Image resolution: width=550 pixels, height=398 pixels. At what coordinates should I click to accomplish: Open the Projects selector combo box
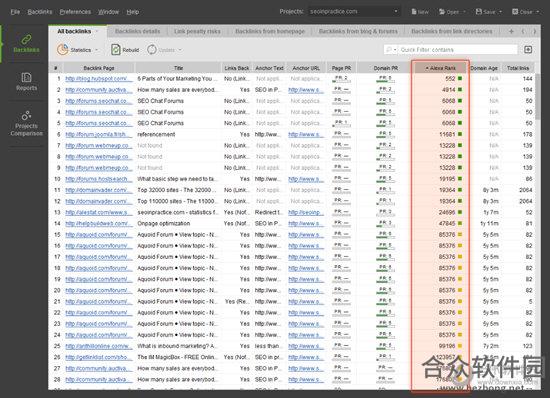pos(354,12)
